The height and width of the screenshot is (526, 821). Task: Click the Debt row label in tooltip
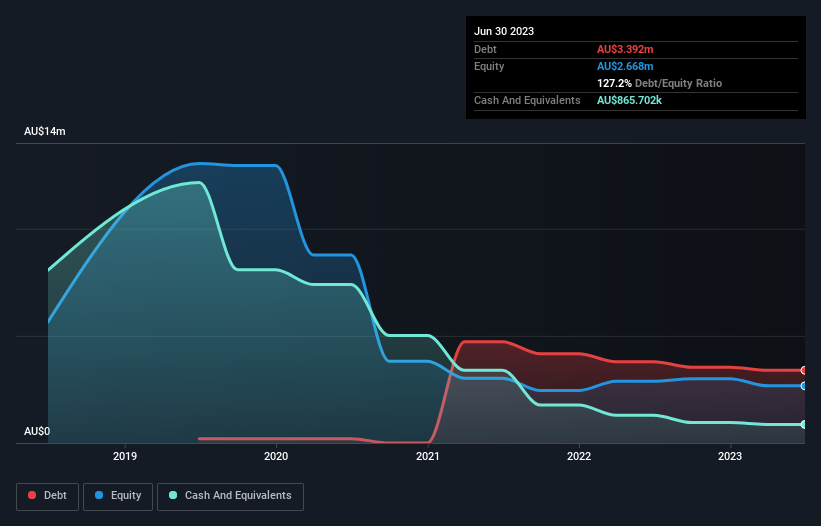coord(485,49)
